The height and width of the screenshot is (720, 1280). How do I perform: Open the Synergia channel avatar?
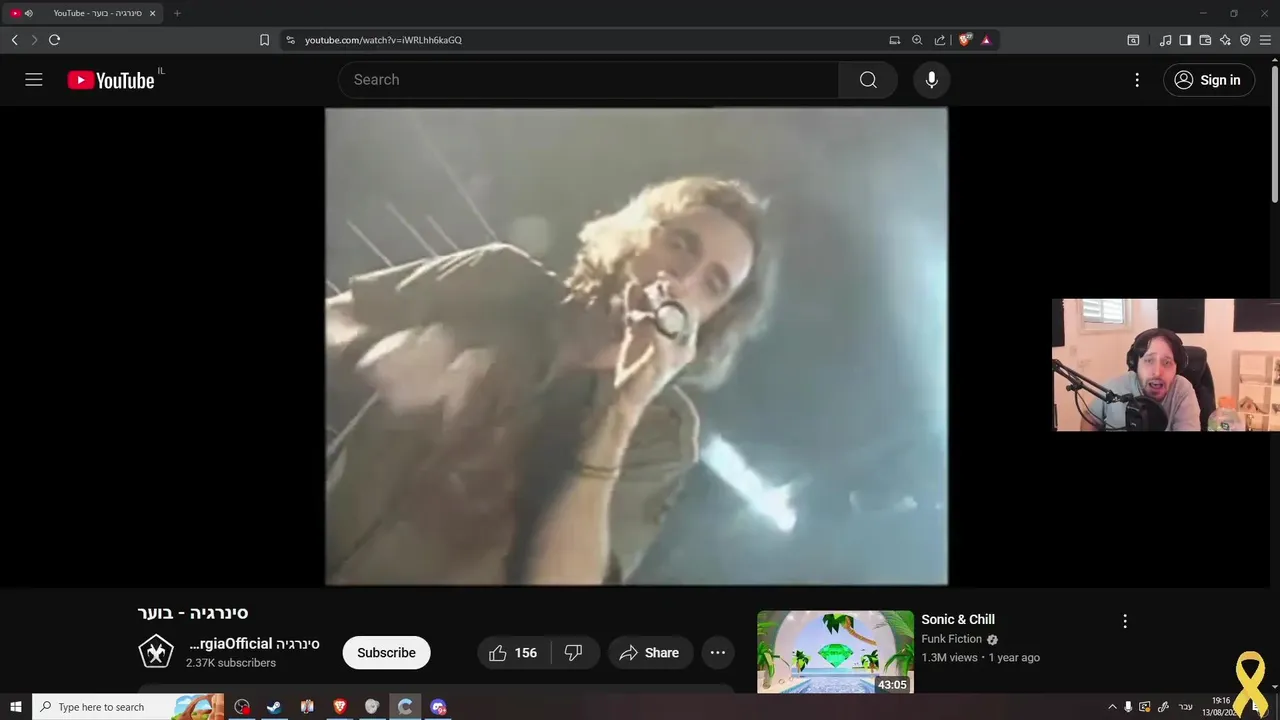click(x=155, y=652)
